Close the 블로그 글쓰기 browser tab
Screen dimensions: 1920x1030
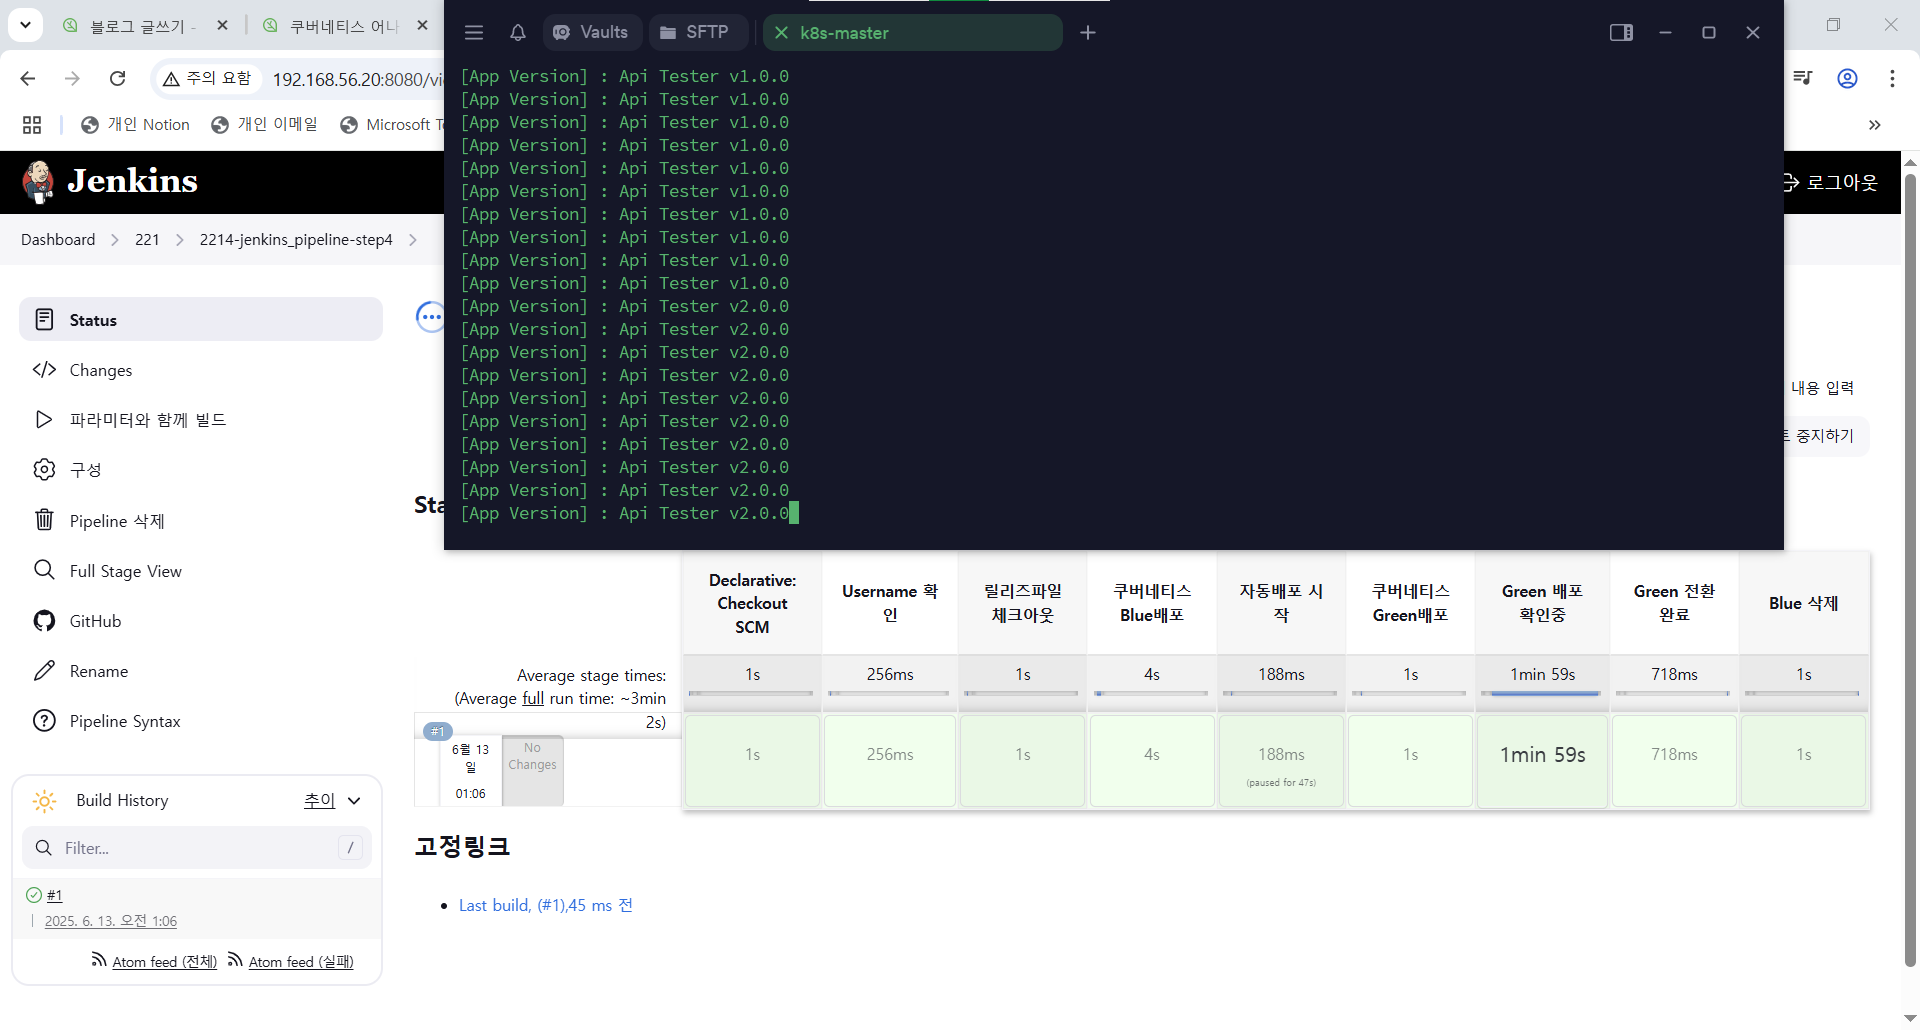(x=222, y=25)
